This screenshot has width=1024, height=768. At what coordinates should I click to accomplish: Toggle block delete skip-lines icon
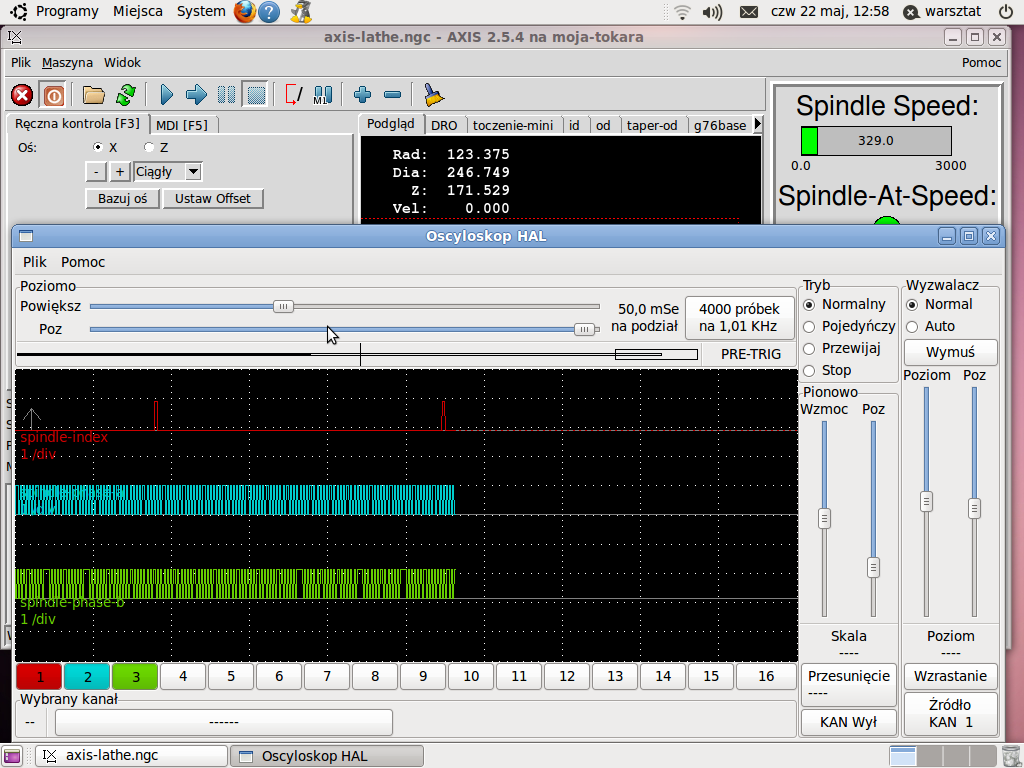(x=294, y=95)
